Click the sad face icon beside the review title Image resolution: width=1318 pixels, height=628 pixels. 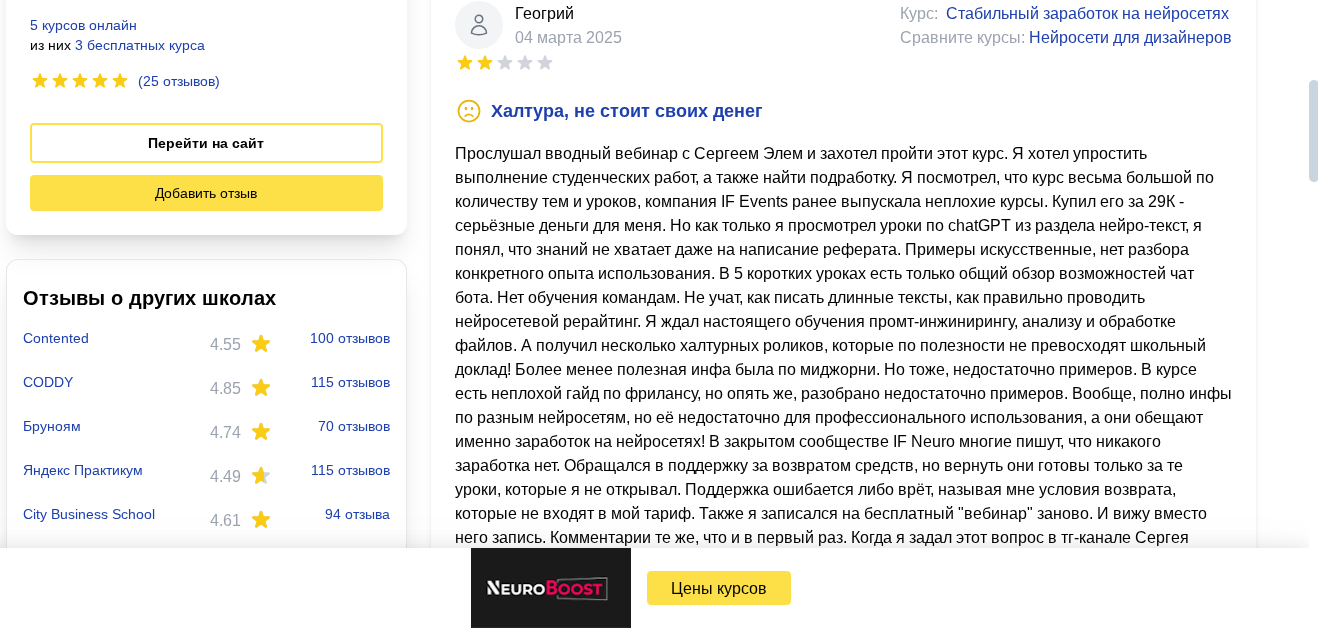(469, 111)
